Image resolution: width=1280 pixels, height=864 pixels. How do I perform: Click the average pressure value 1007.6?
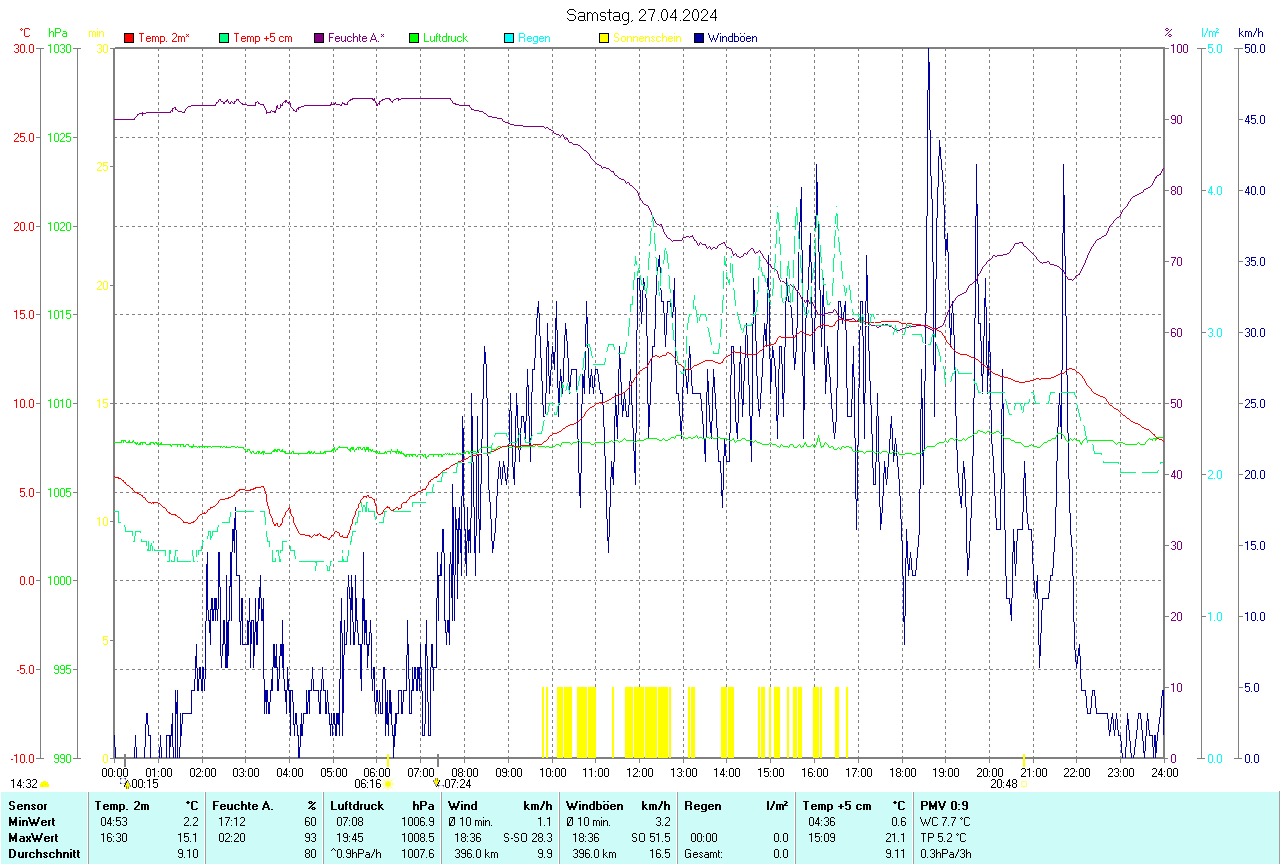tap(417, 854)
